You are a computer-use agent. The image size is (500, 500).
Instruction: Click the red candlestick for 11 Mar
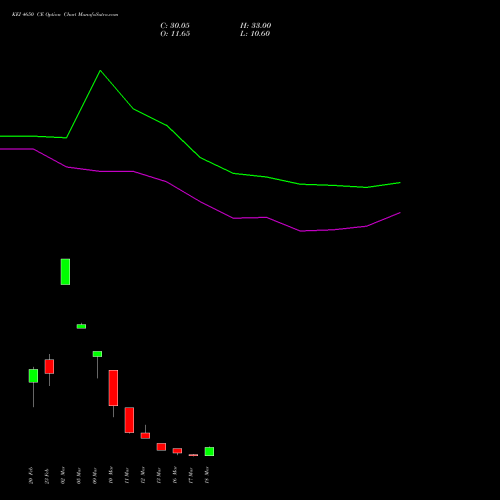coord(129,420)
